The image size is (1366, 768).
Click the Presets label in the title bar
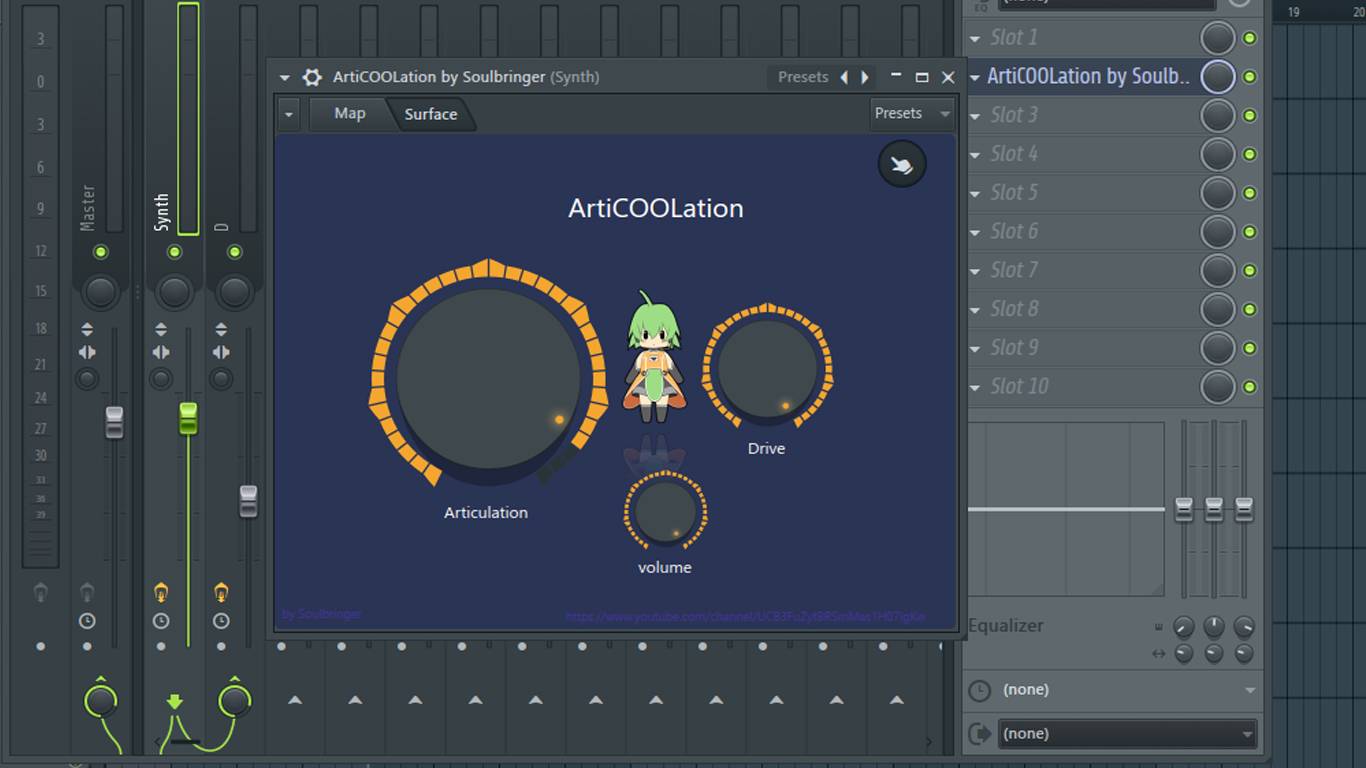point(803,77)
